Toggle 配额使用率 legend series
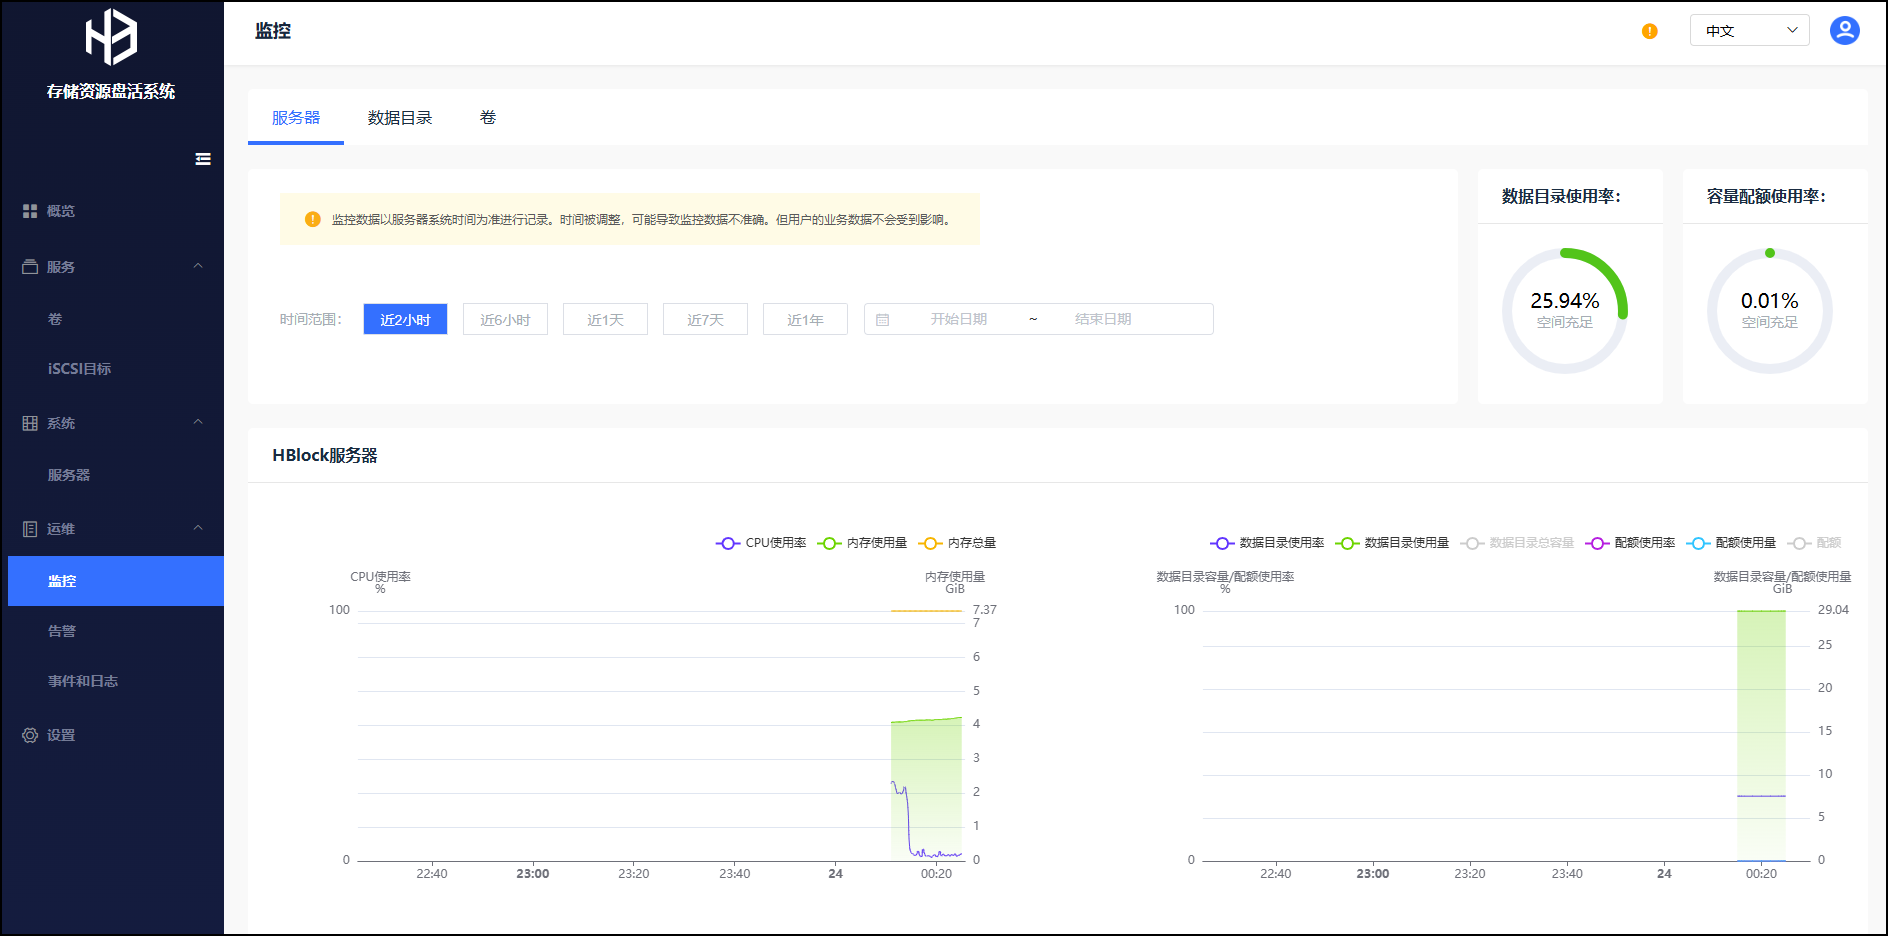The height and width of the screenshot is (936, 1888). coord(1630,543)
